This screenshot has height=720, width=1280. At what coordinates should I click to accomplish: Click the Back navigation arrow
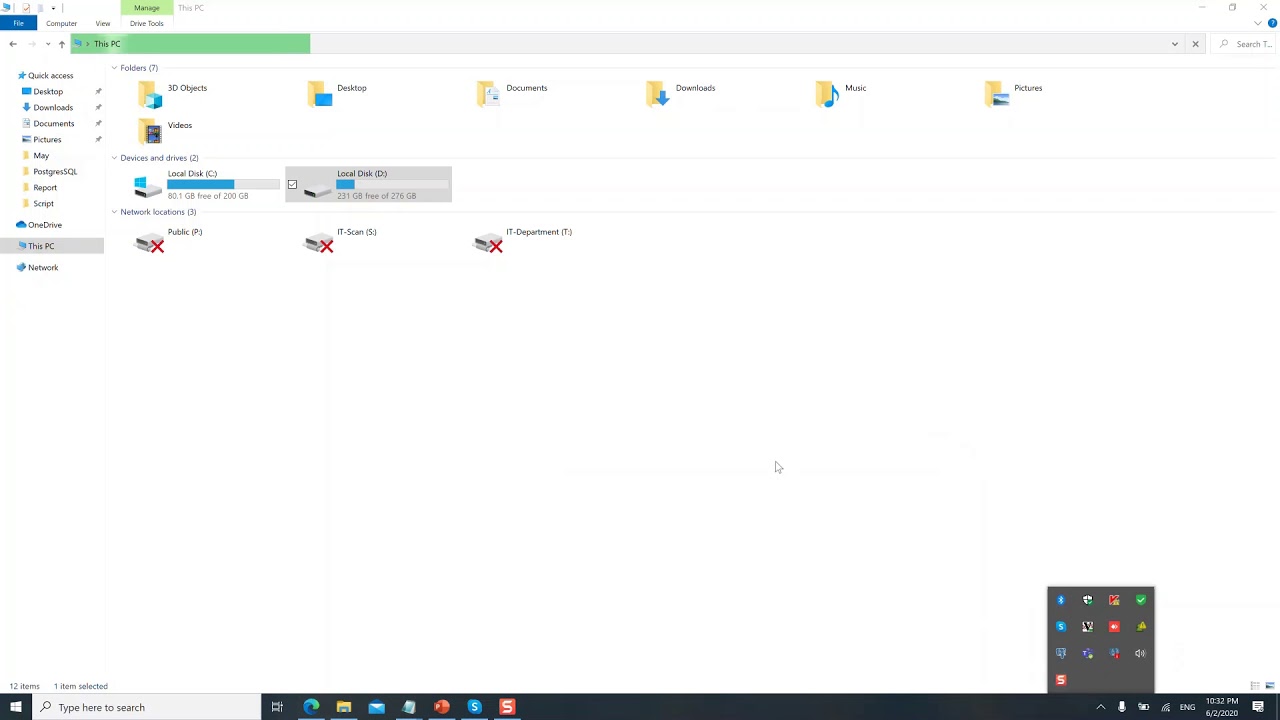coord(13,44)
